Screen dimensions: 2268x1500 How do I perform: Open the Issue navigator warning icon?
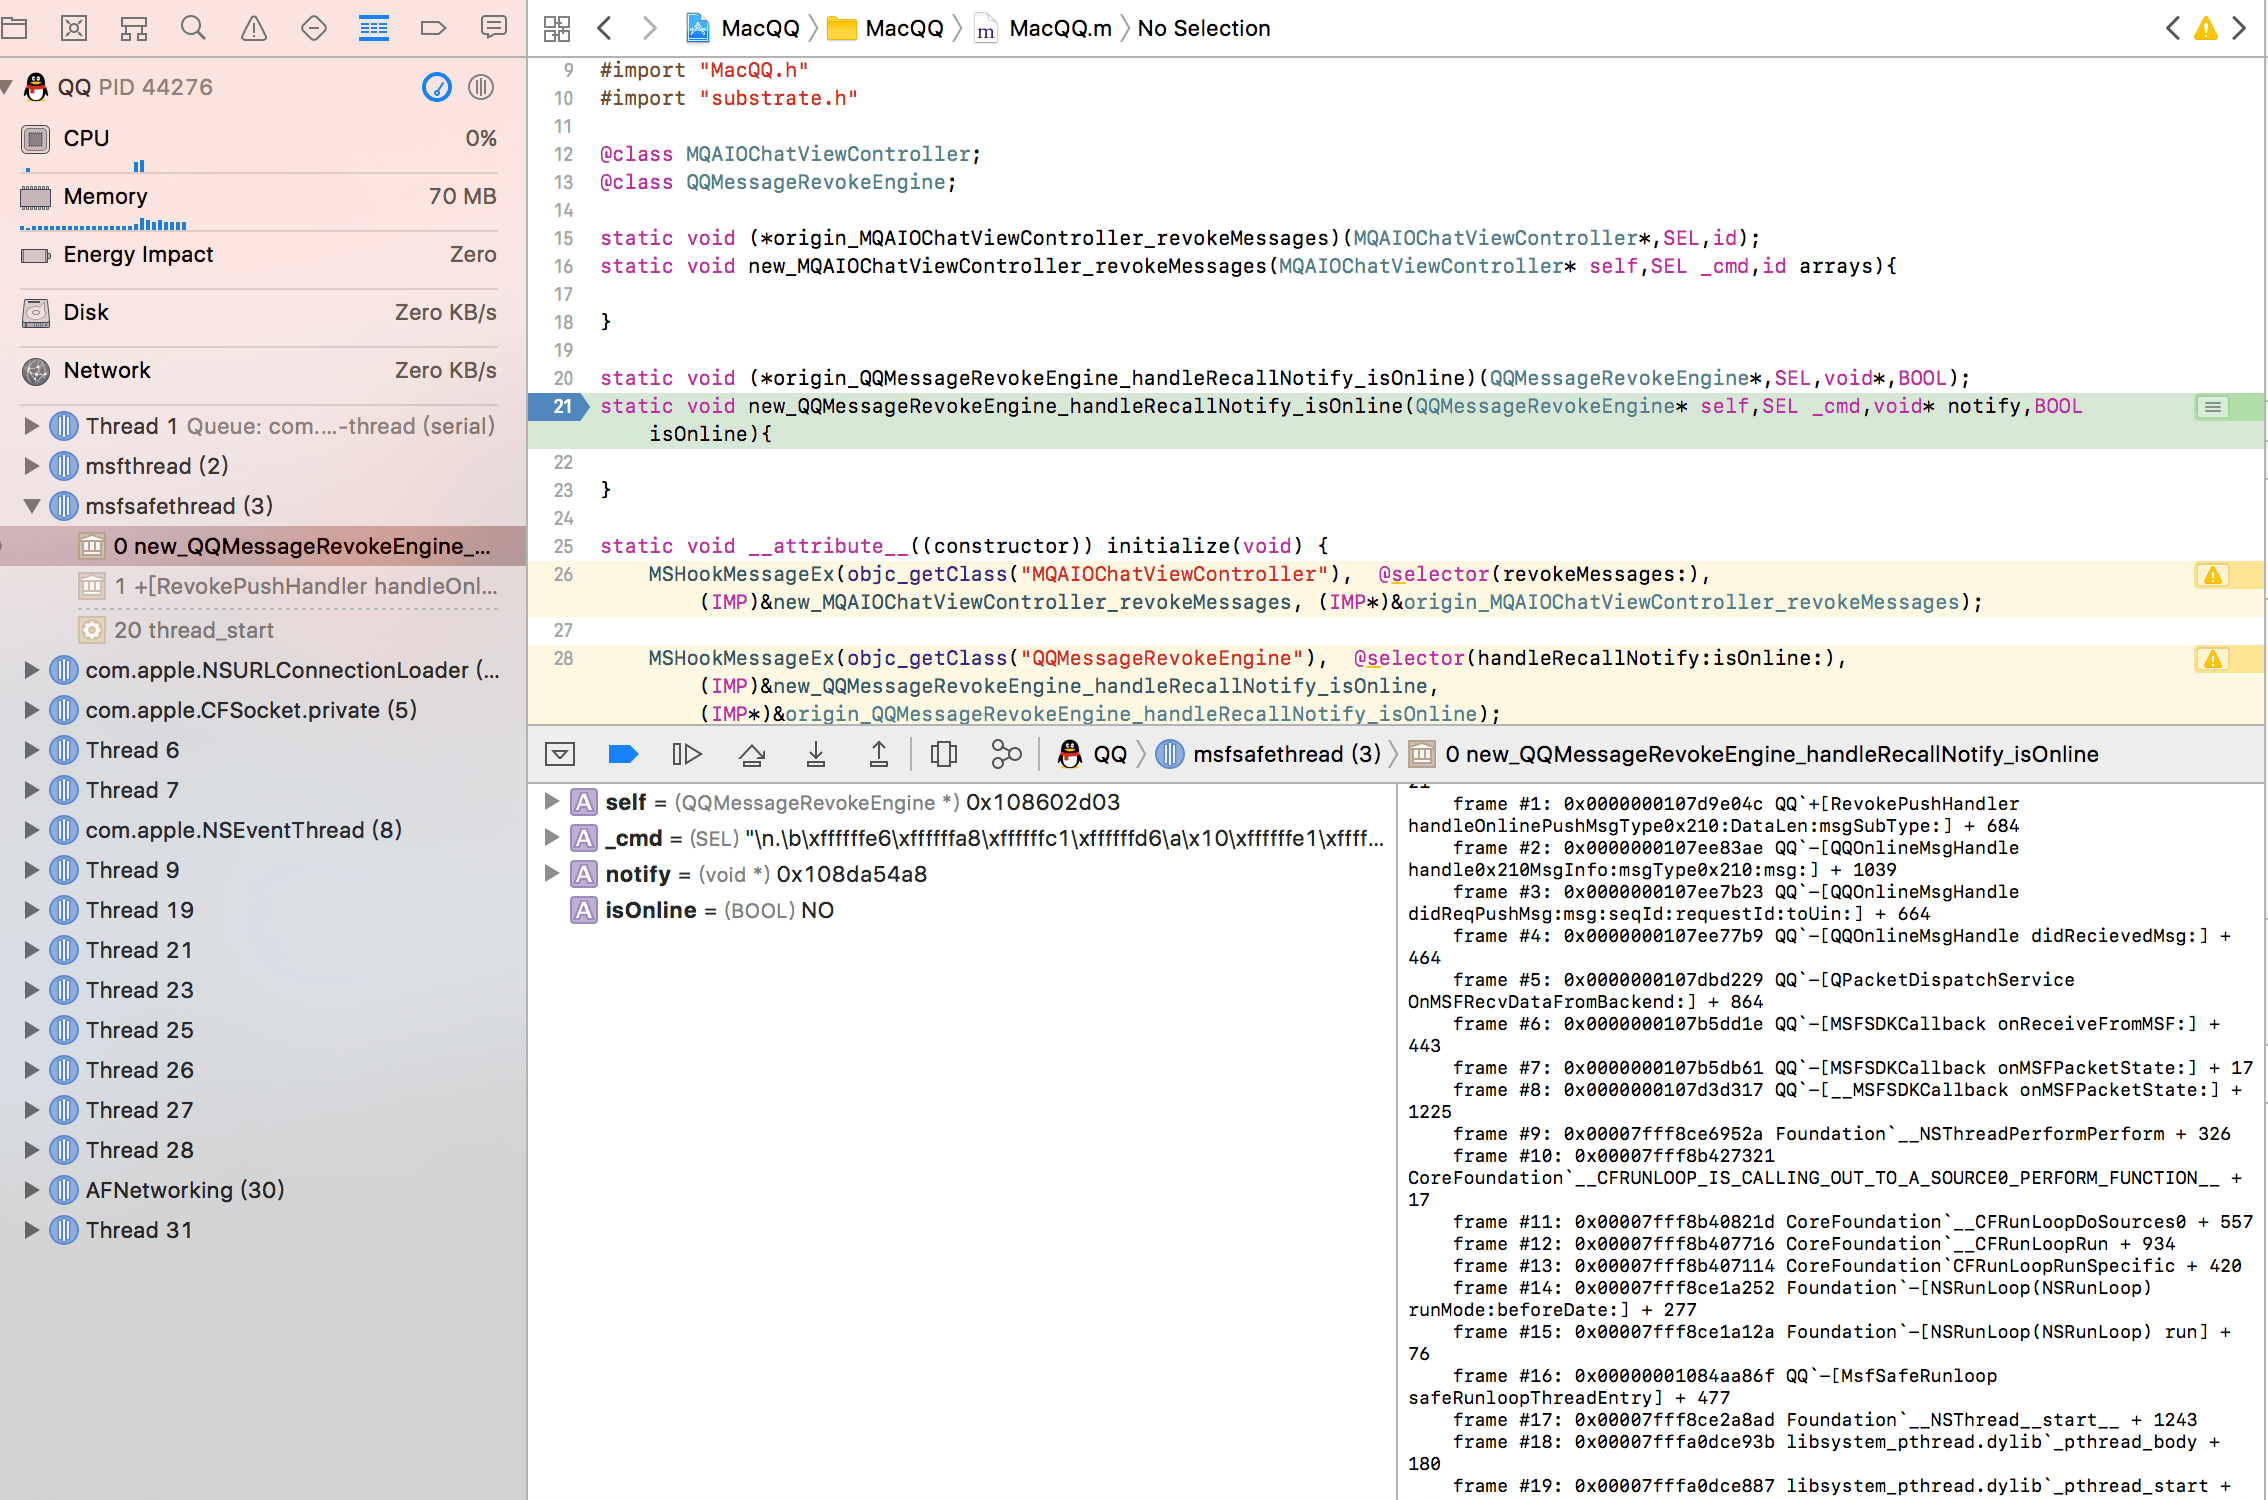click(x=254, y=28)
